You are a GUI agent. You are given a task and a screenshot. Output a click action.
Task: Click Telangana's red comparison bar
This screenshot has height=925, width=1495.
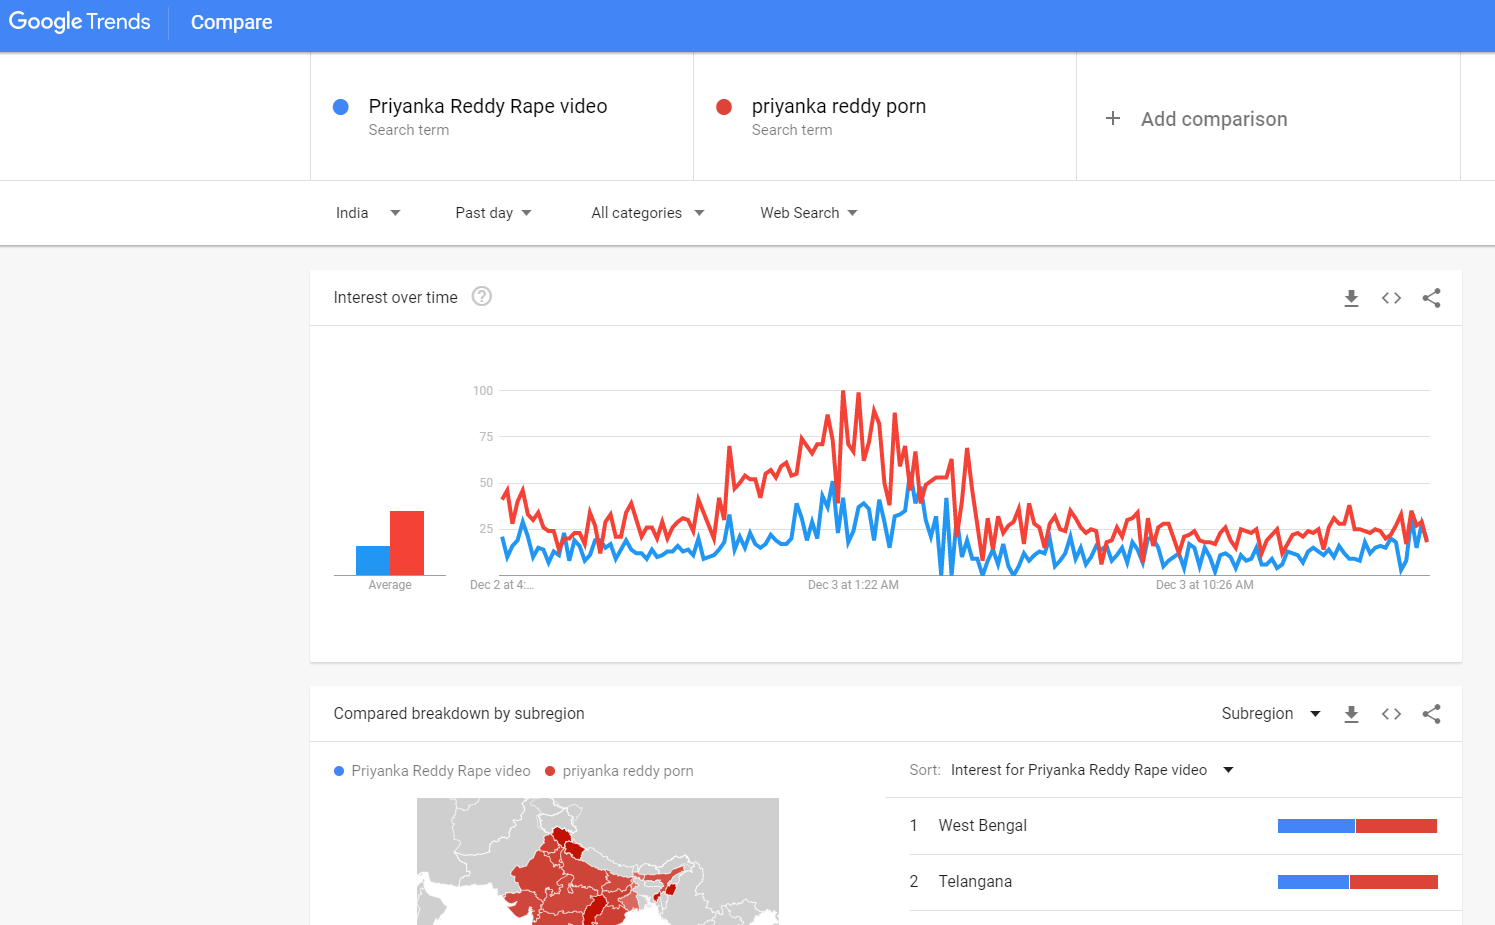(1394, 882)
